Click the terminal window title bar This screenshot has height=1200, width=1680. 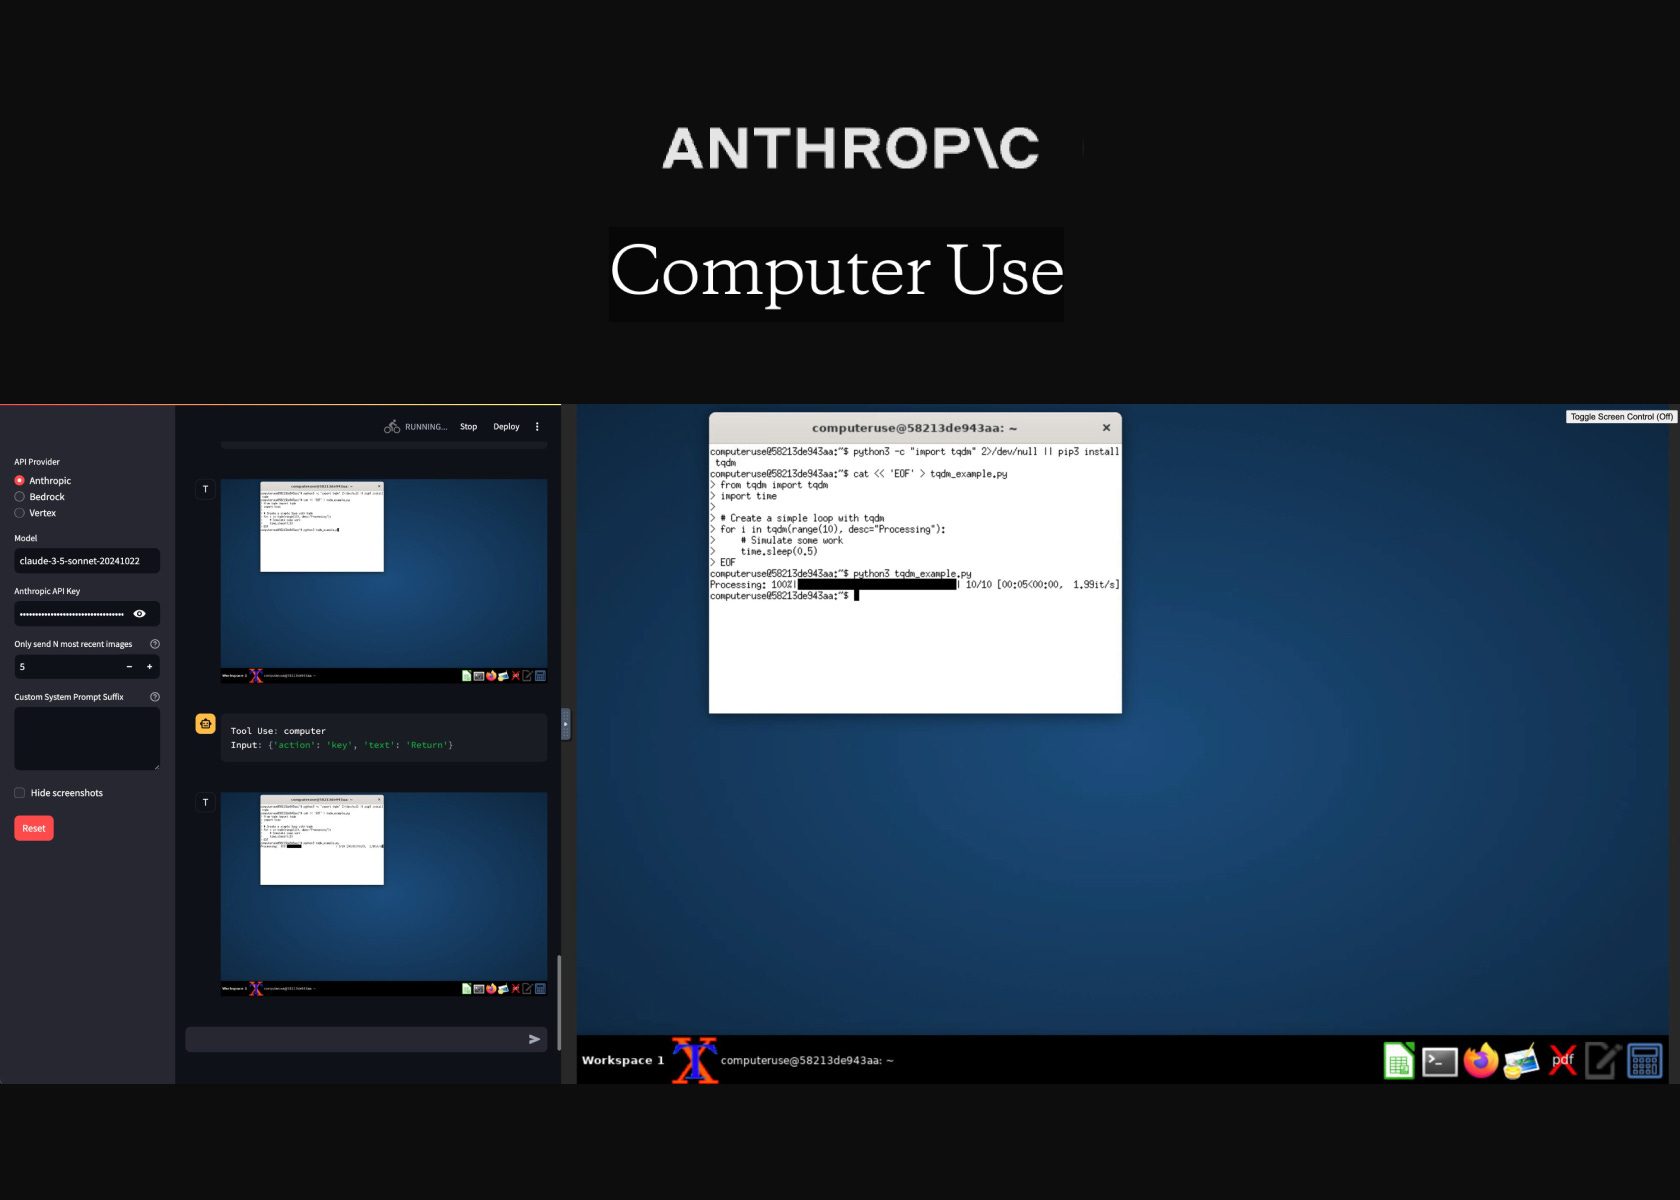point(915,428)
